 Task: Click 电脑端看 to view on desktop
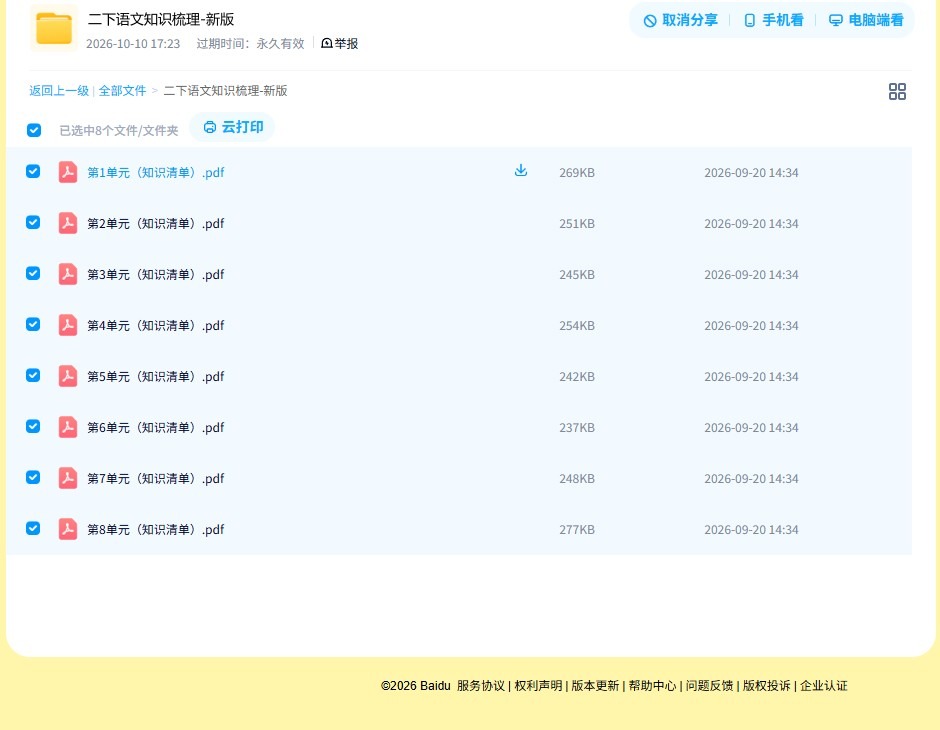pyautogui.click(x=866, y=20)
